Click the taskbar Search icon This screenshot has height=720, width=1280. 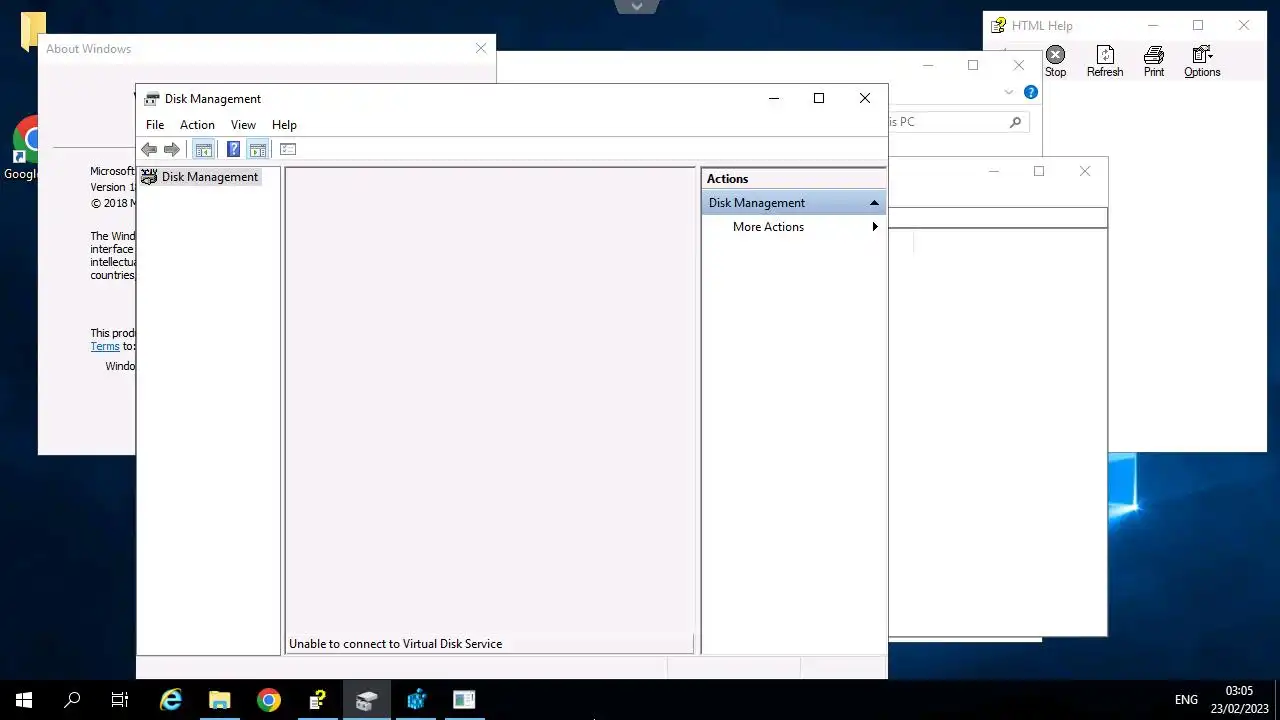click(72, 700)
